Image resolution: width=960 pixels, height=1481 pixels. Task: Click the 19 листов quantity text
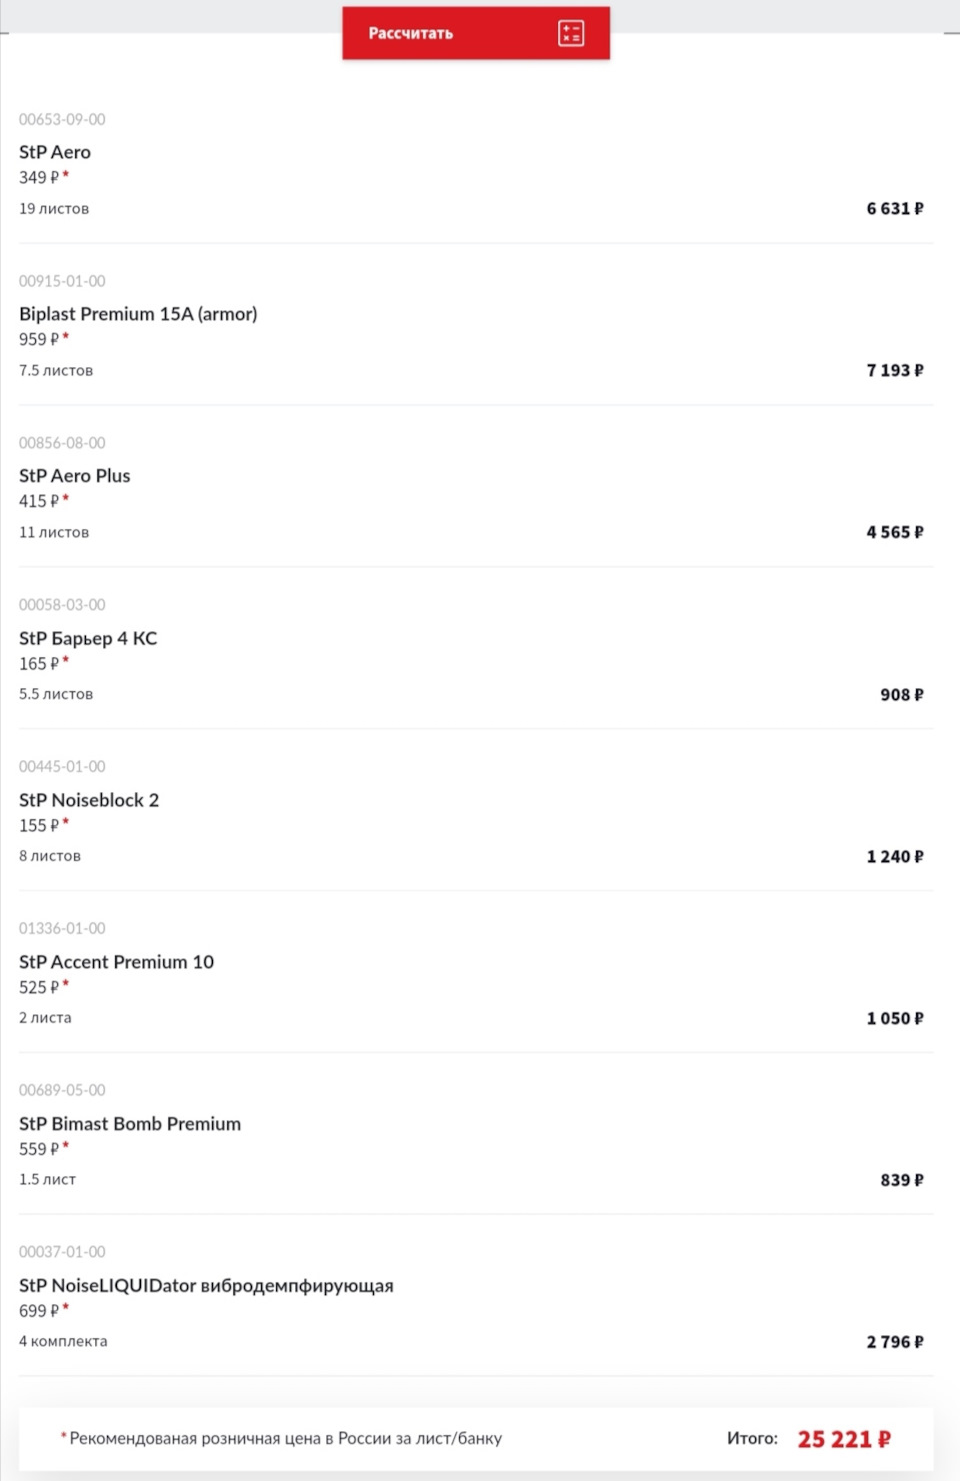coord(54,208)
